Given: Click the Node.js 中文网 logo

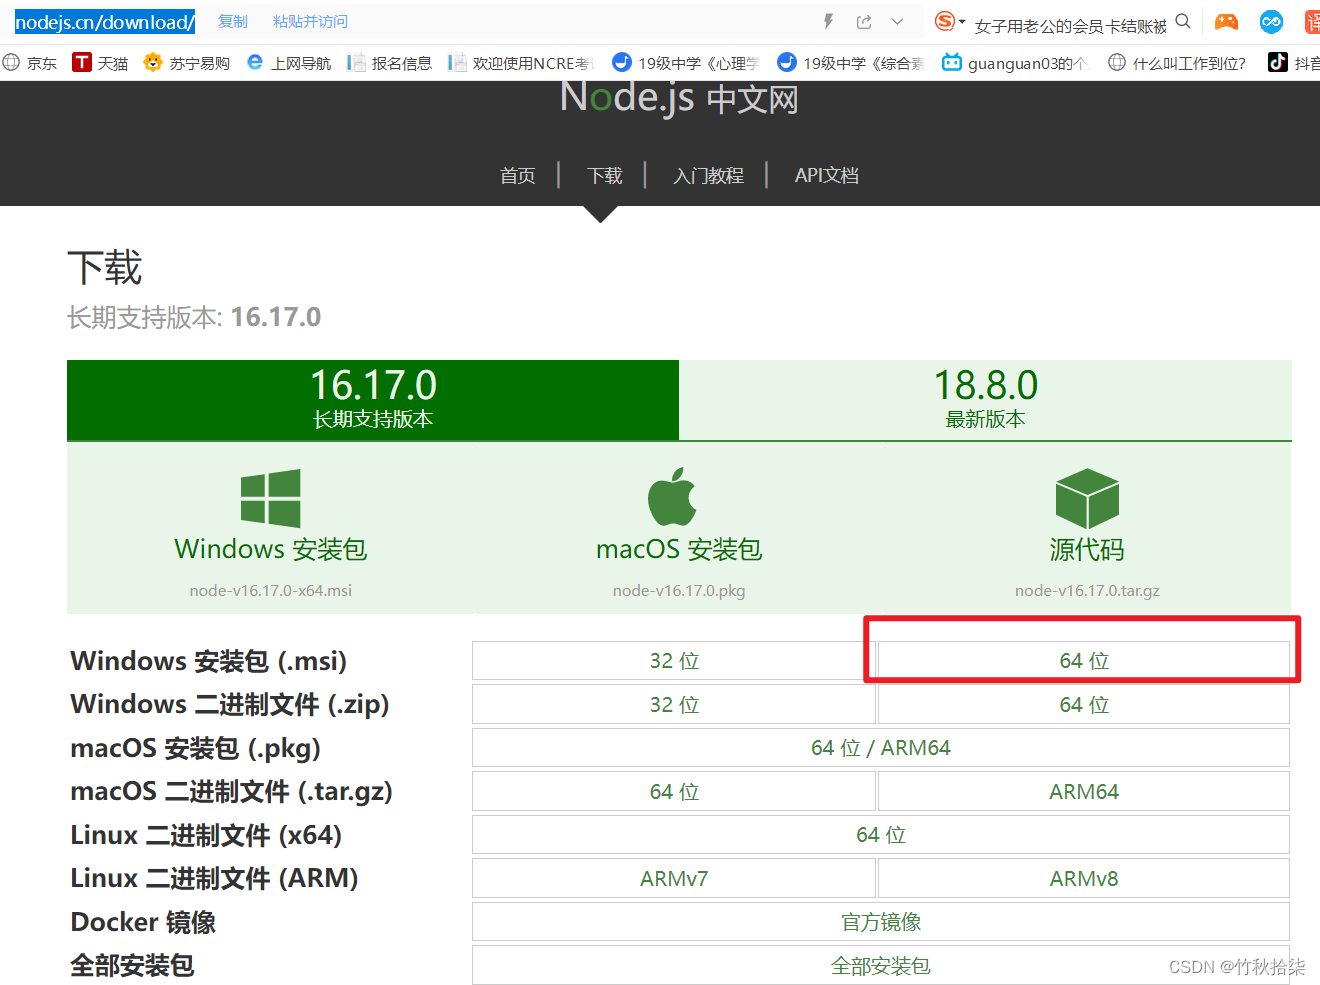Looking at the screenshot, I should tap(679, 98).
